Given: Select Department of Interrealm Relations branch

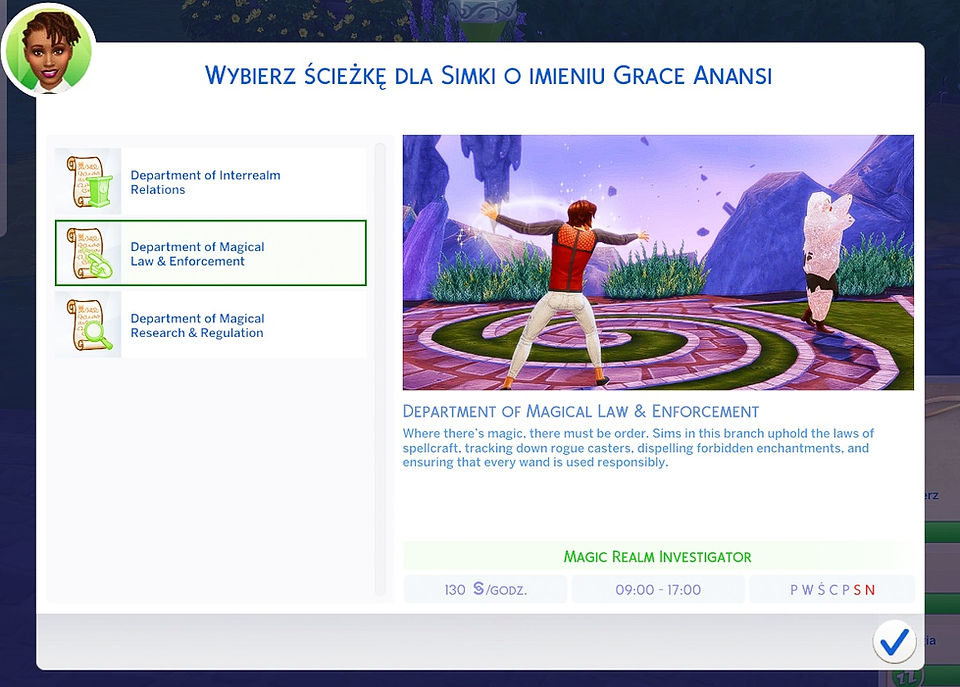Looking at the screenshot, I should (211, 182).
